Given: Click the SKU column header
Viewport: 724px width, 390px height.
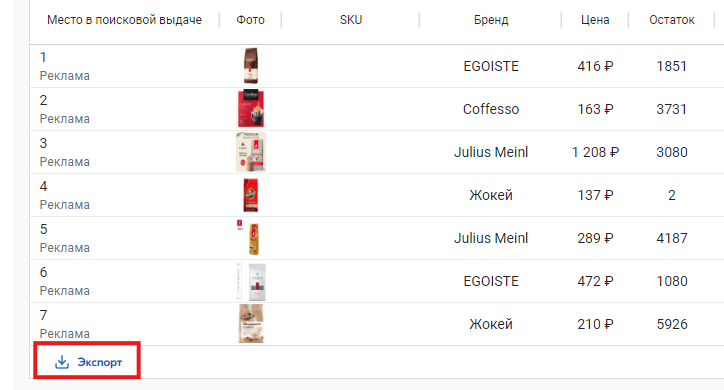Looking at the screenshot, I should (x=351, y=20).
